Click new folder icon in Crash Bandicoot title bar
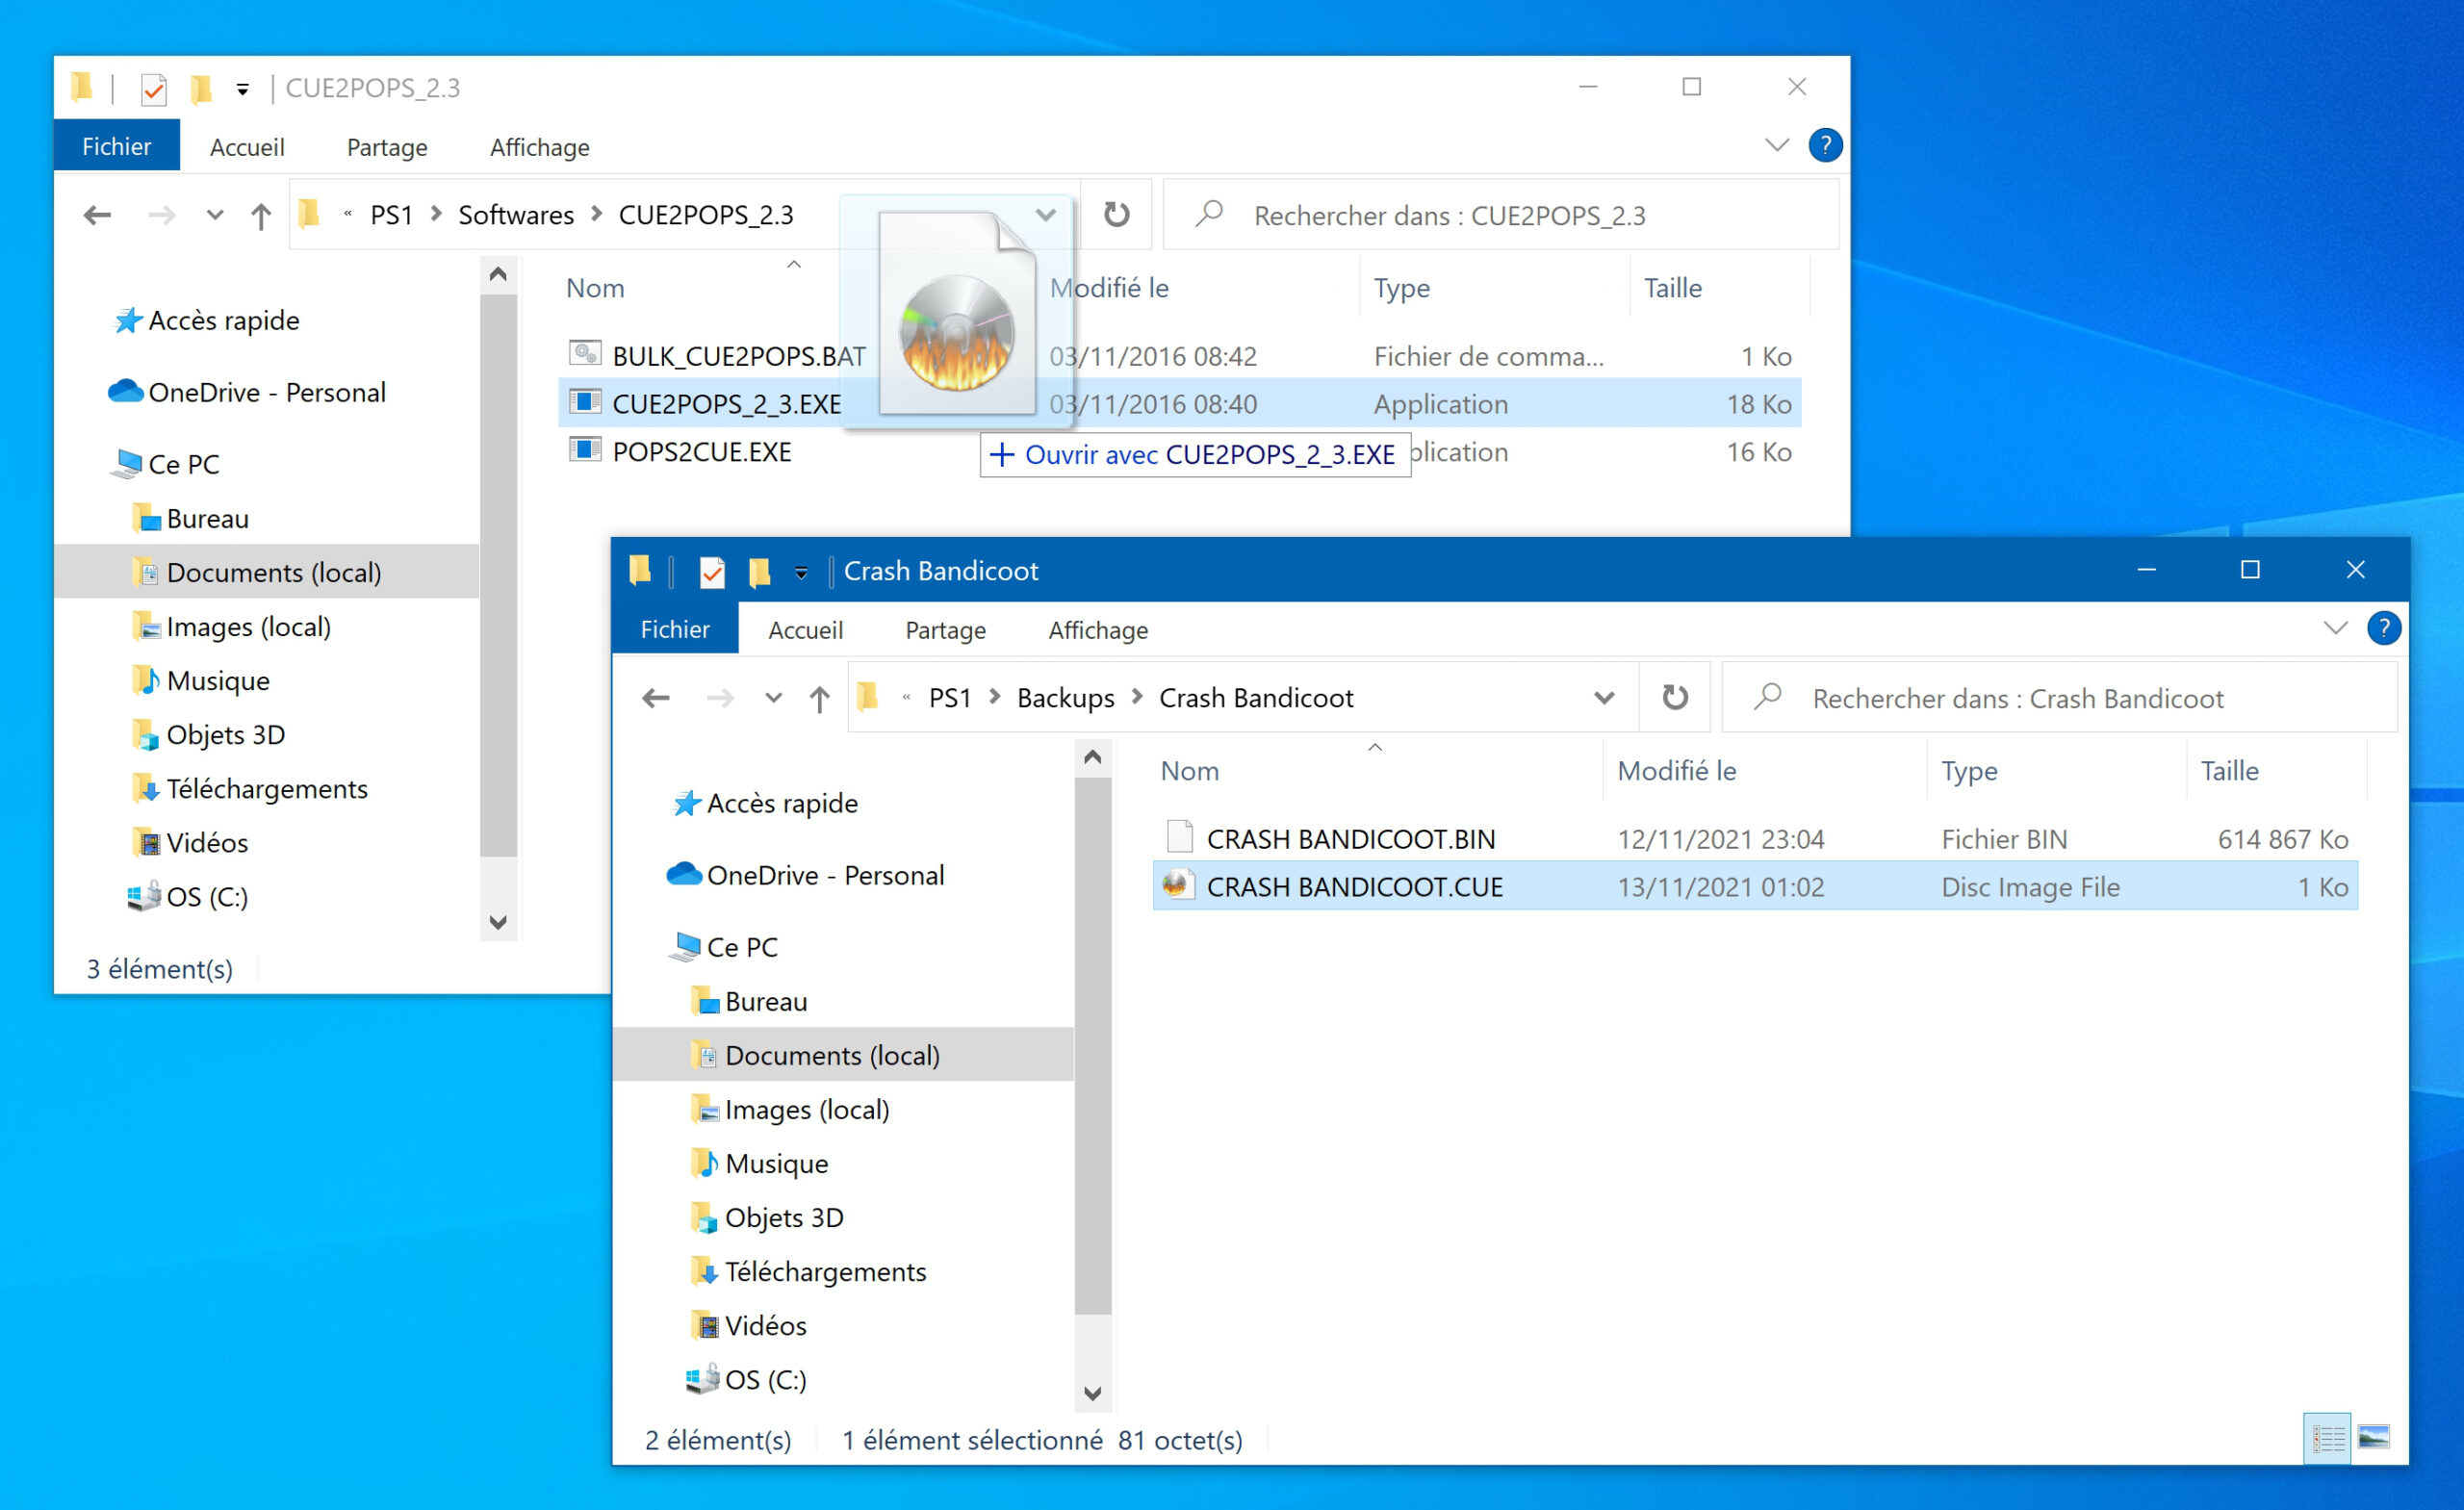 tap(759, 572)
